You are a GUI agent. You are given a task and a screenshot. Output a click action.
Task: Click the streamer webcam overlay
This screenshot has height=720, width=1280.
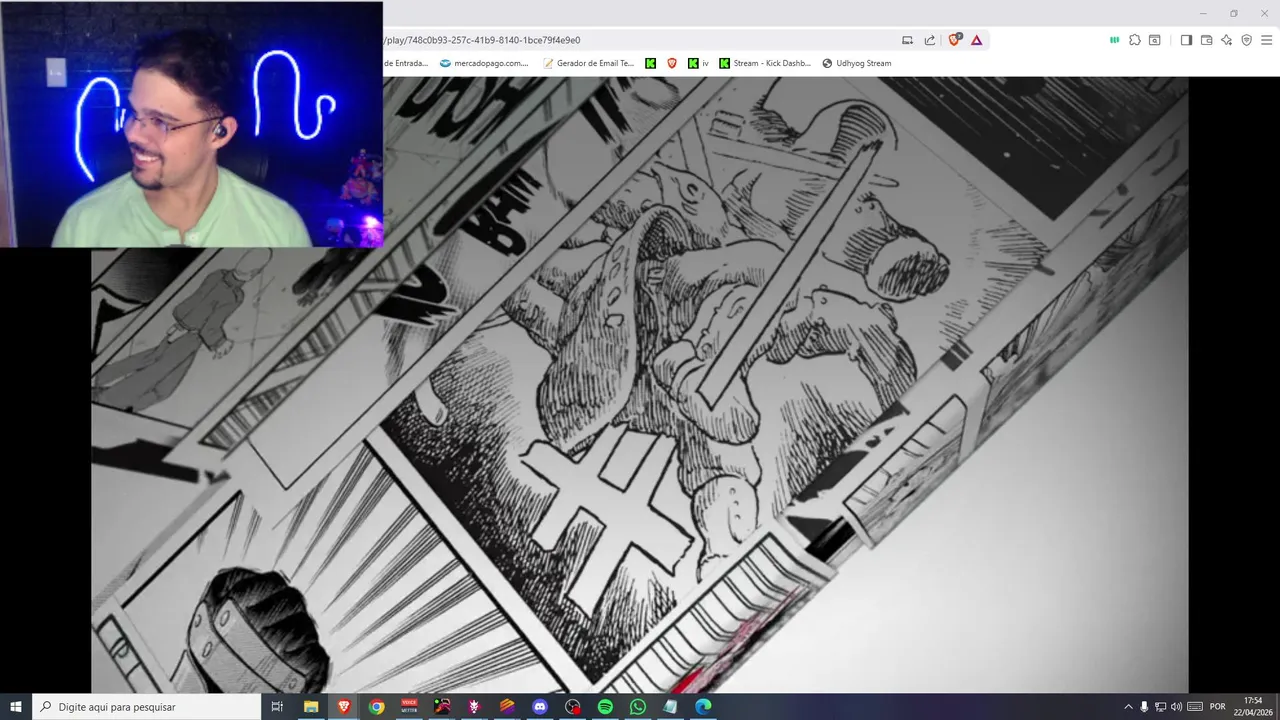coord(191,124)
